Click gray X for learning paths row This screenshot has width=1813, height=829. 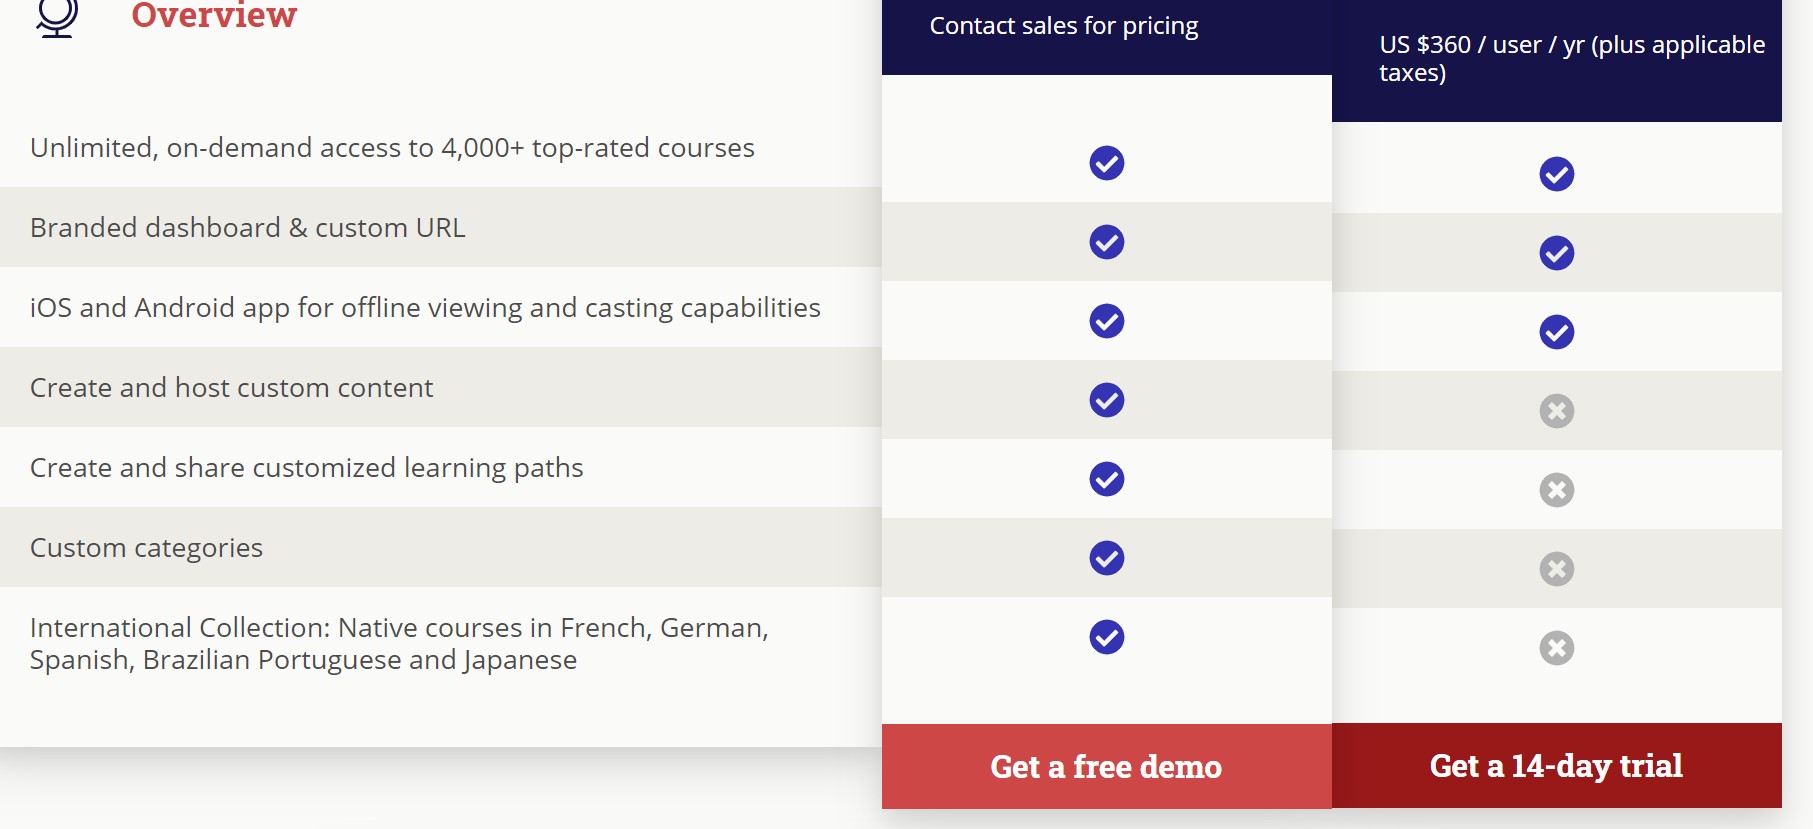[x=1556, y=490]
